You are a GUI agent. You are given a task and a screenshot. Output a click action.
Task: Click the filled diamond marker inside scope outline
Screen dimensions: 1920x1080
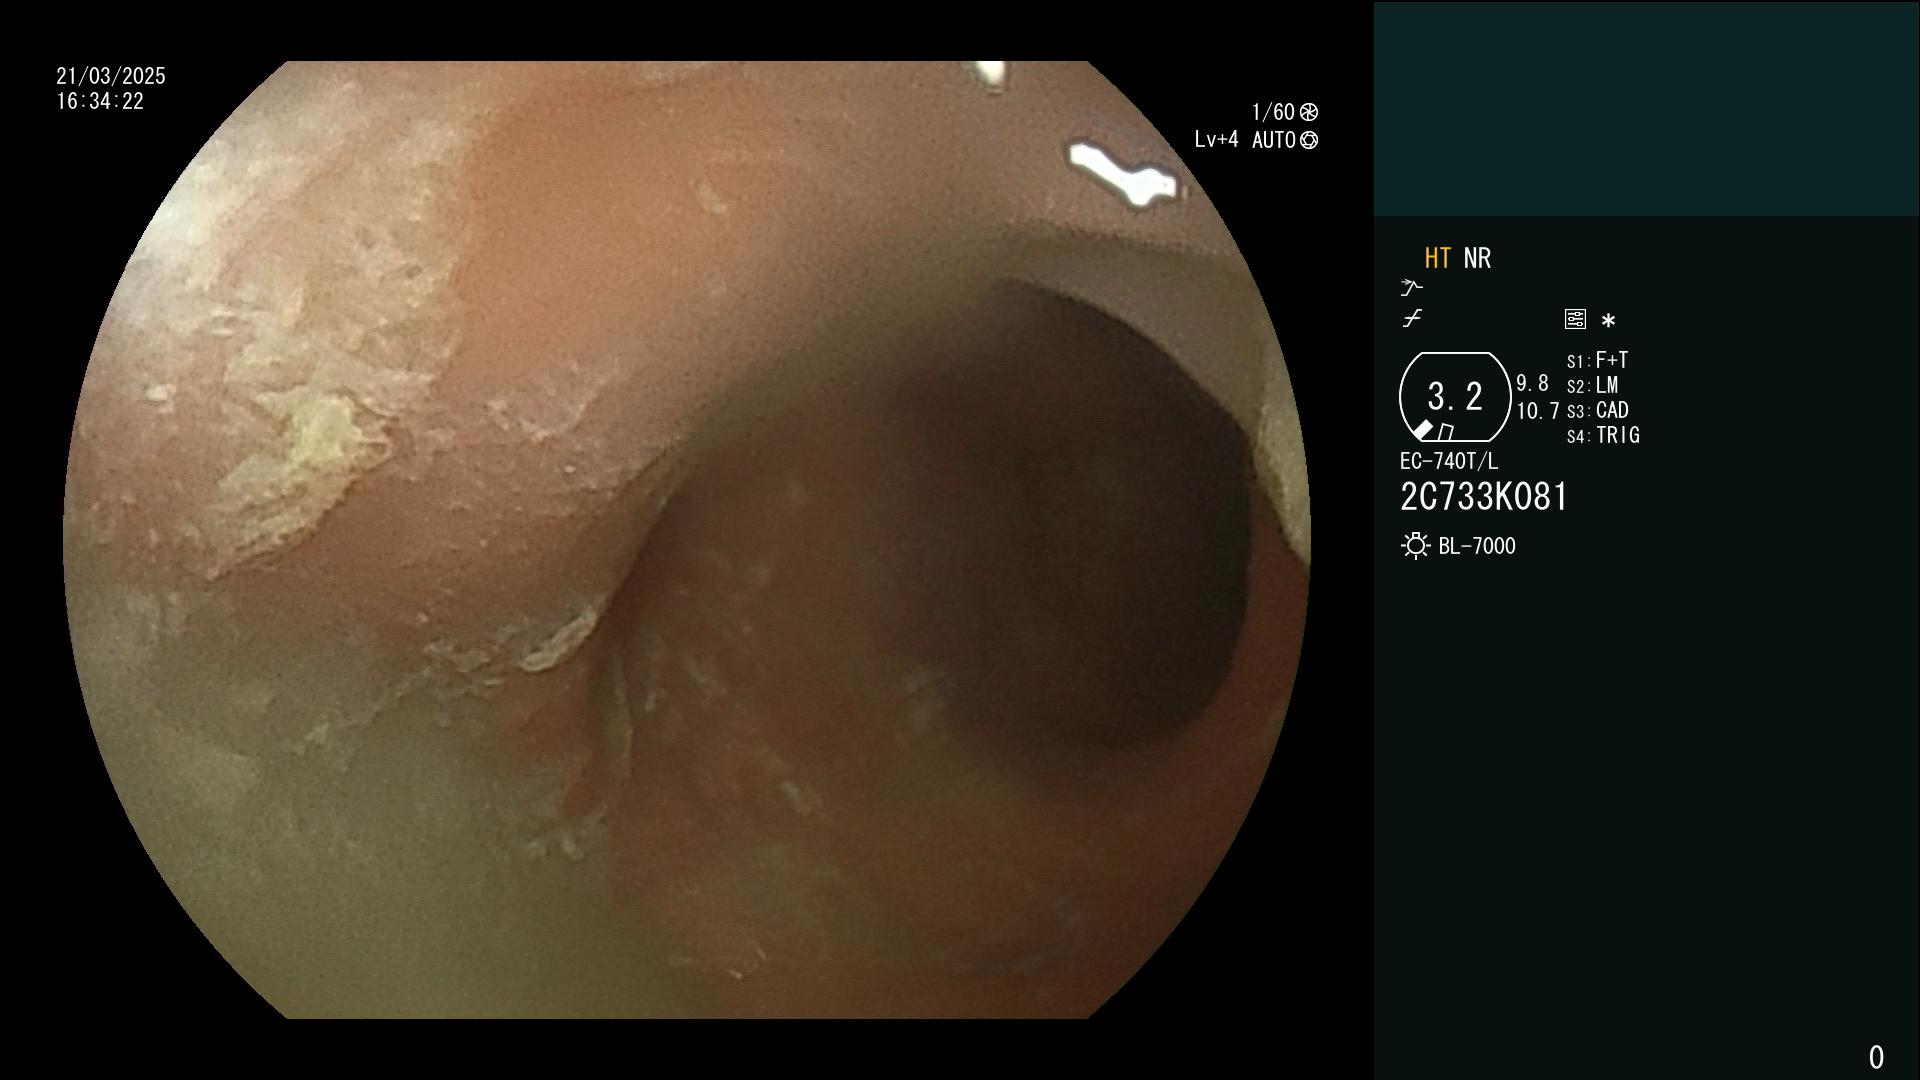1422,430
